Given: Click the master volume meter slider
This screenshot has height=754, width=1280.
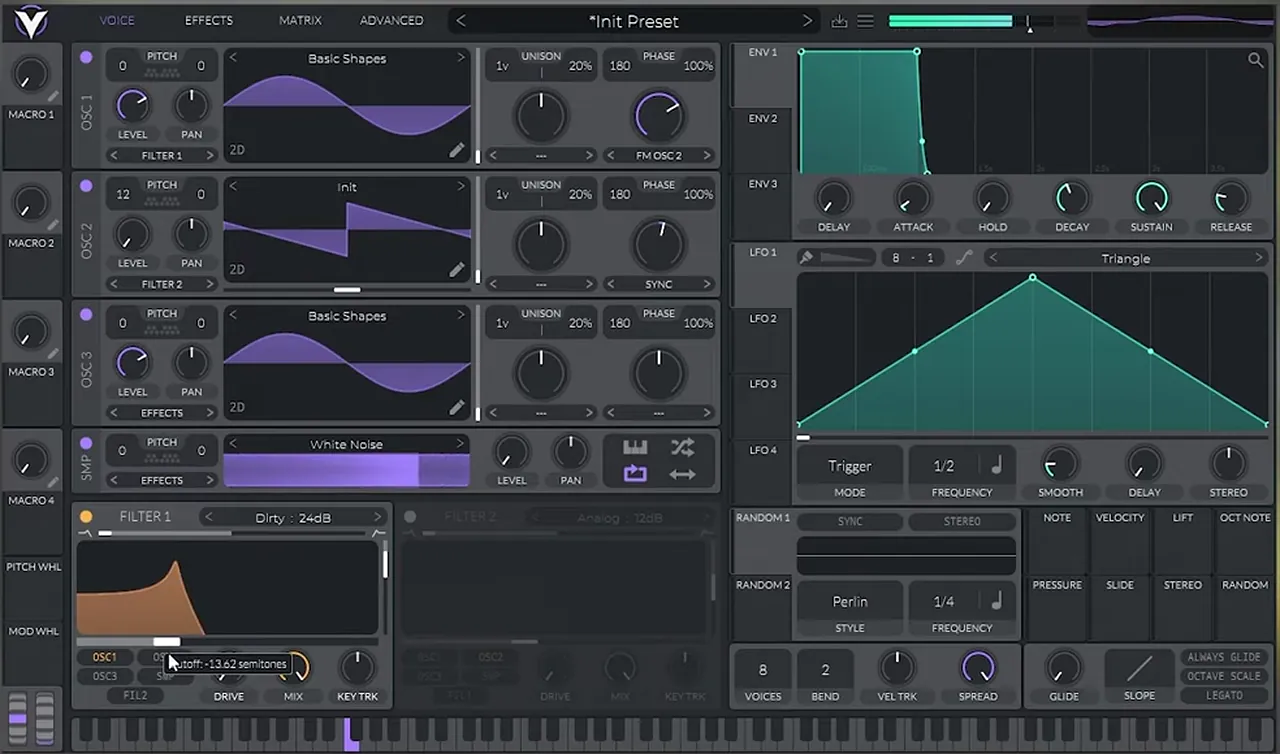Looking at the screenshot, I should tap(982, 21).
